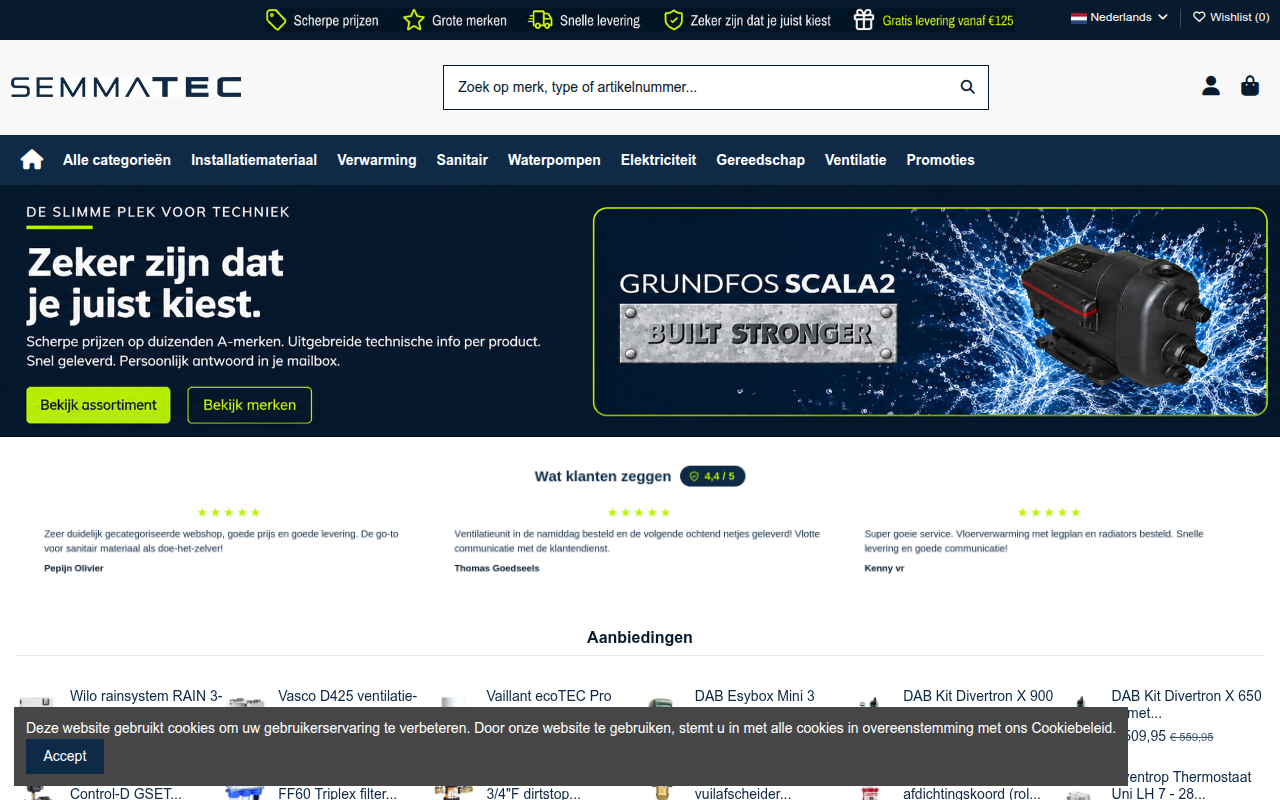Open Gereedschap menu item
The width and height of the screenshot is (1280, 800).
[760, 160]
